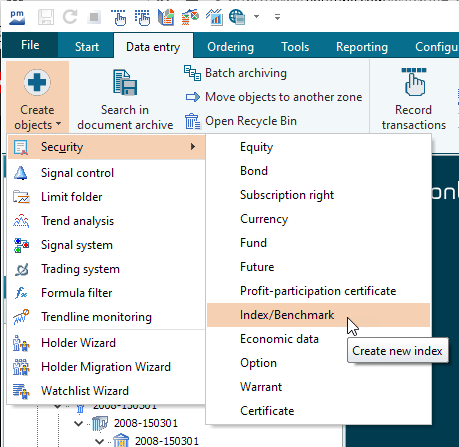The image size is (459, 447).
Task: Click Move objects to another zone
Action: coord(283,97)
